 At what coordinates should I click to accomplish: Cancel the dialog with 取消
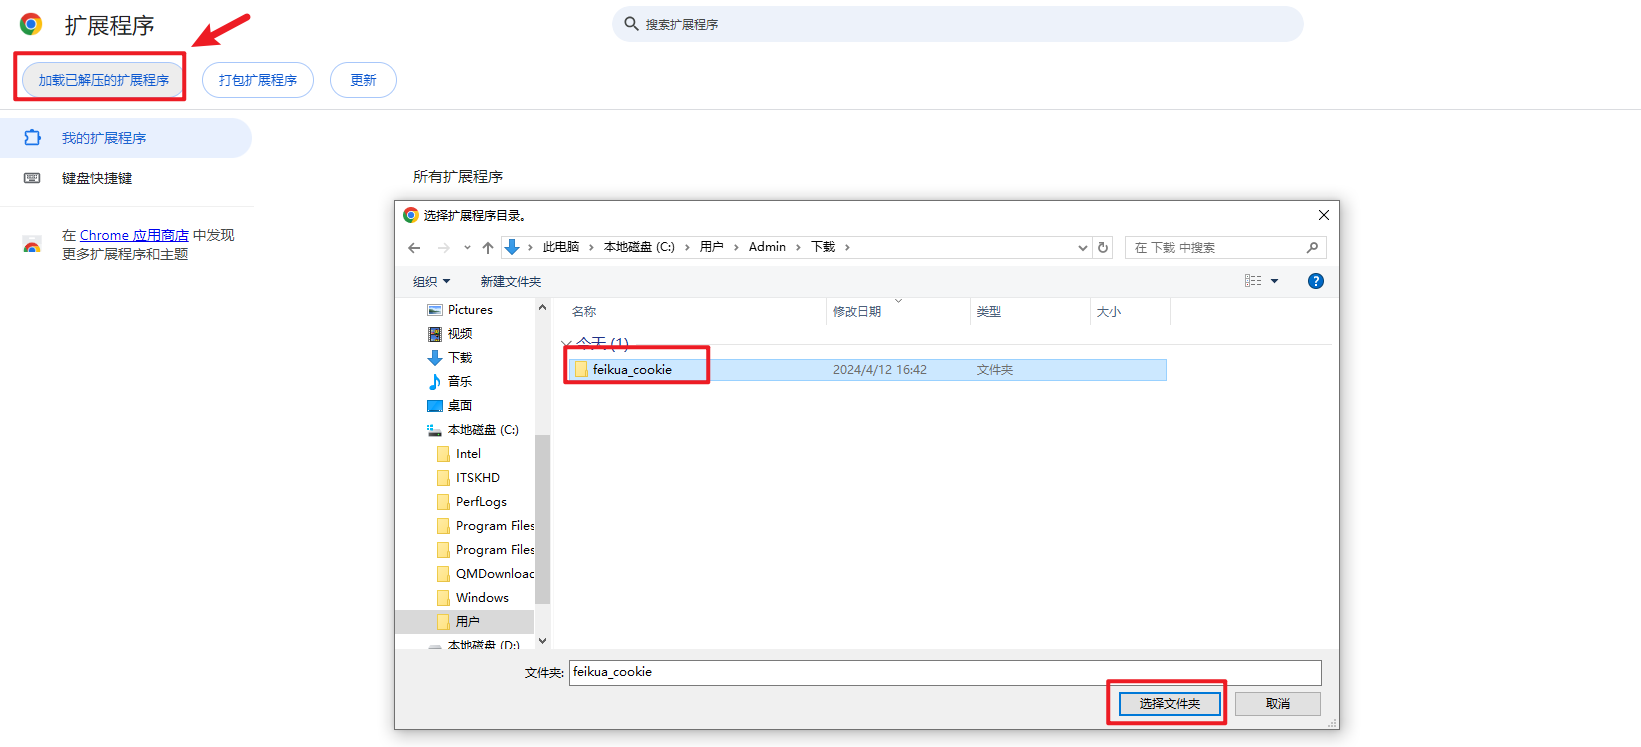tap(1278, 704)
